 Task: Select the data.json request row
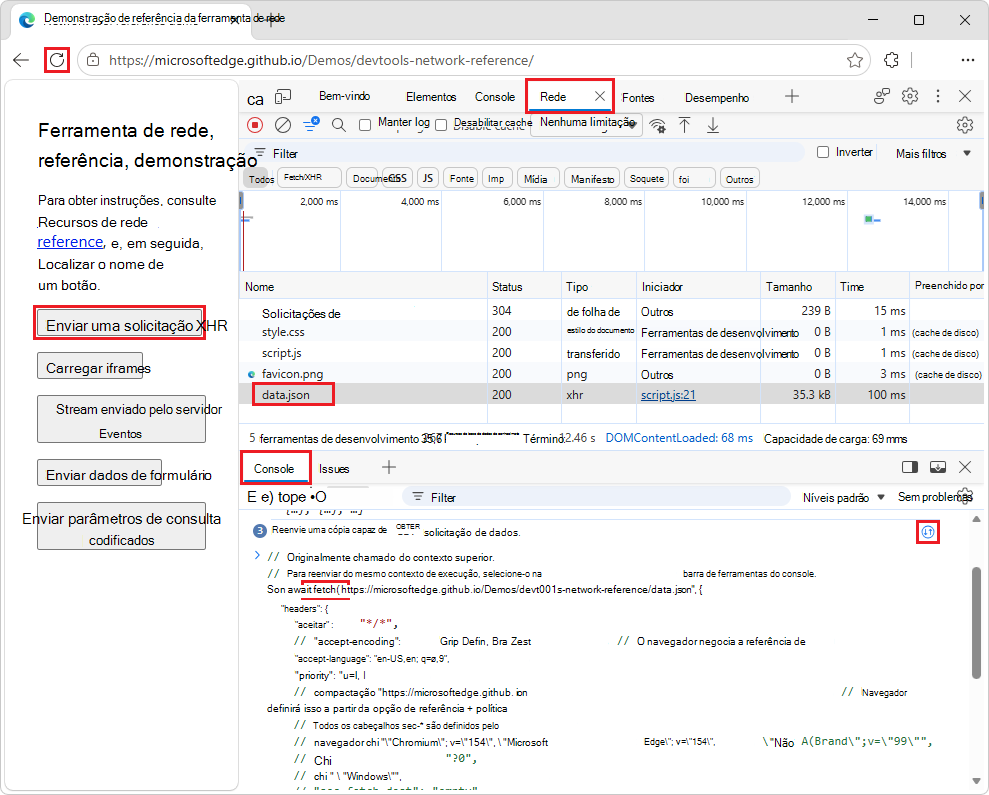pos(611,394)
